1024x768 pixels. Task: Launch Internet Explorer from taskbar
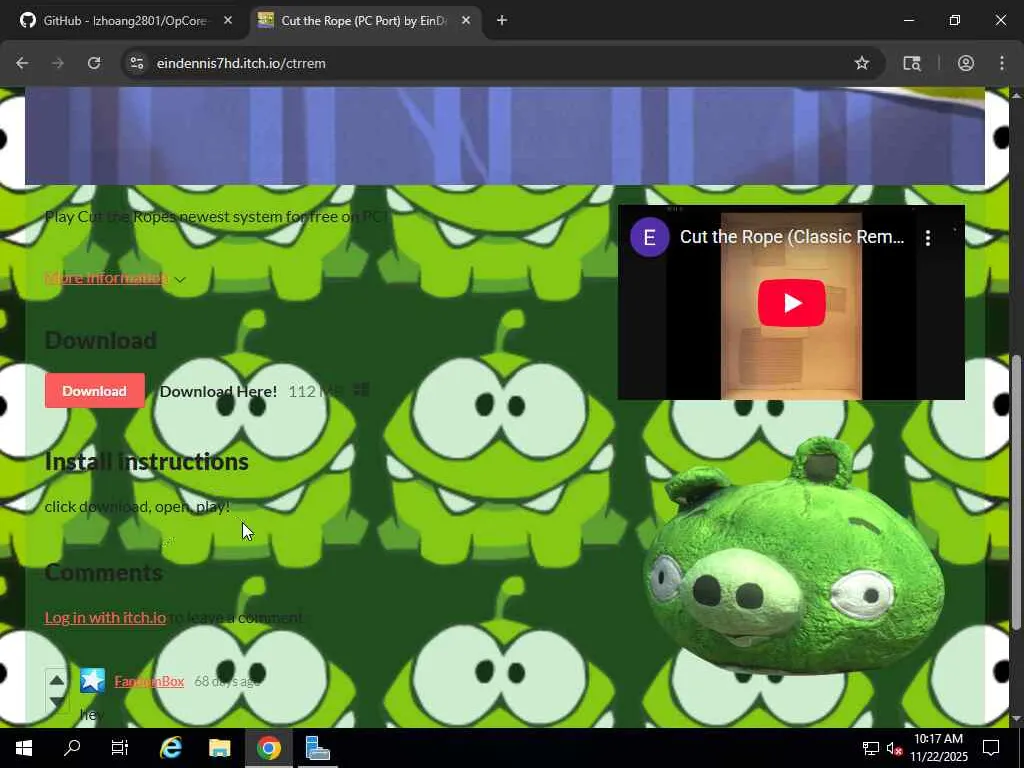tap(170, 748)
